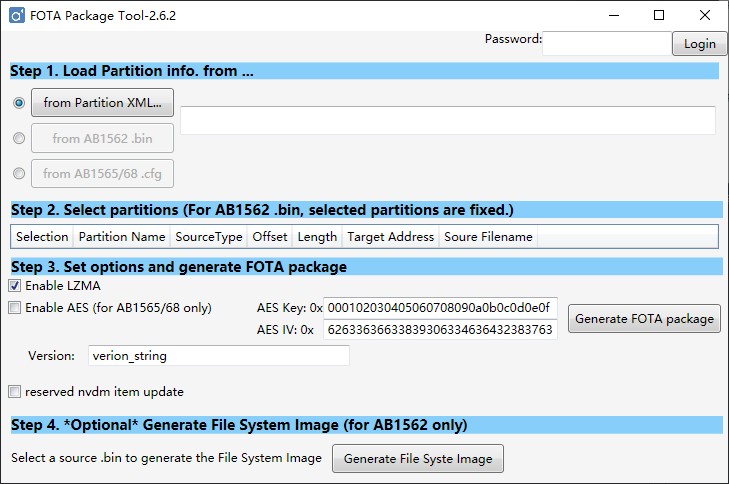Click the SourceType column header
Screen dimensions: 729x484
[209, 237]
